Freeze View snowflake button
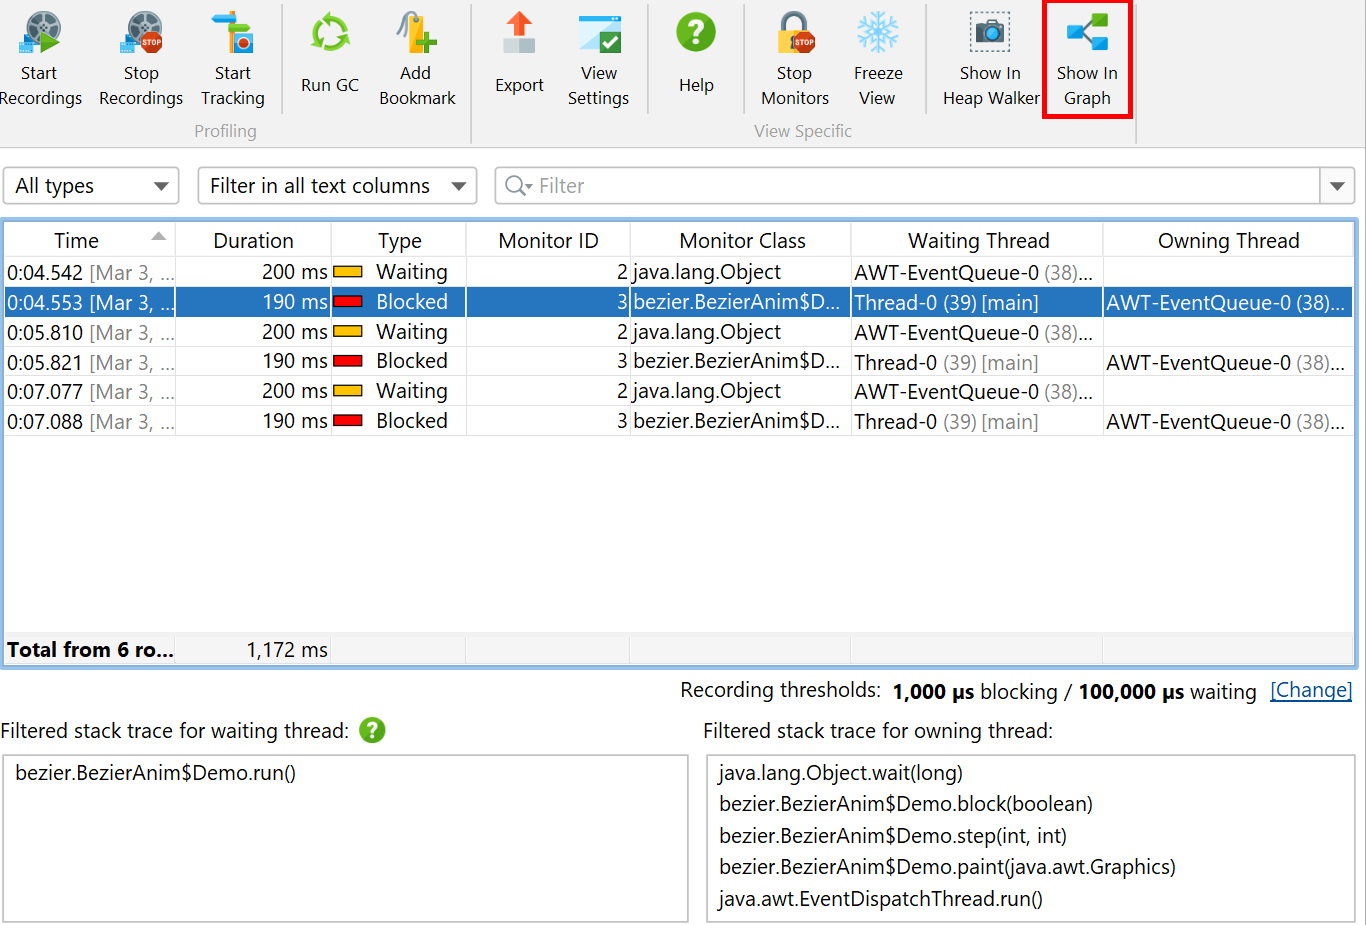 point(878,60)
